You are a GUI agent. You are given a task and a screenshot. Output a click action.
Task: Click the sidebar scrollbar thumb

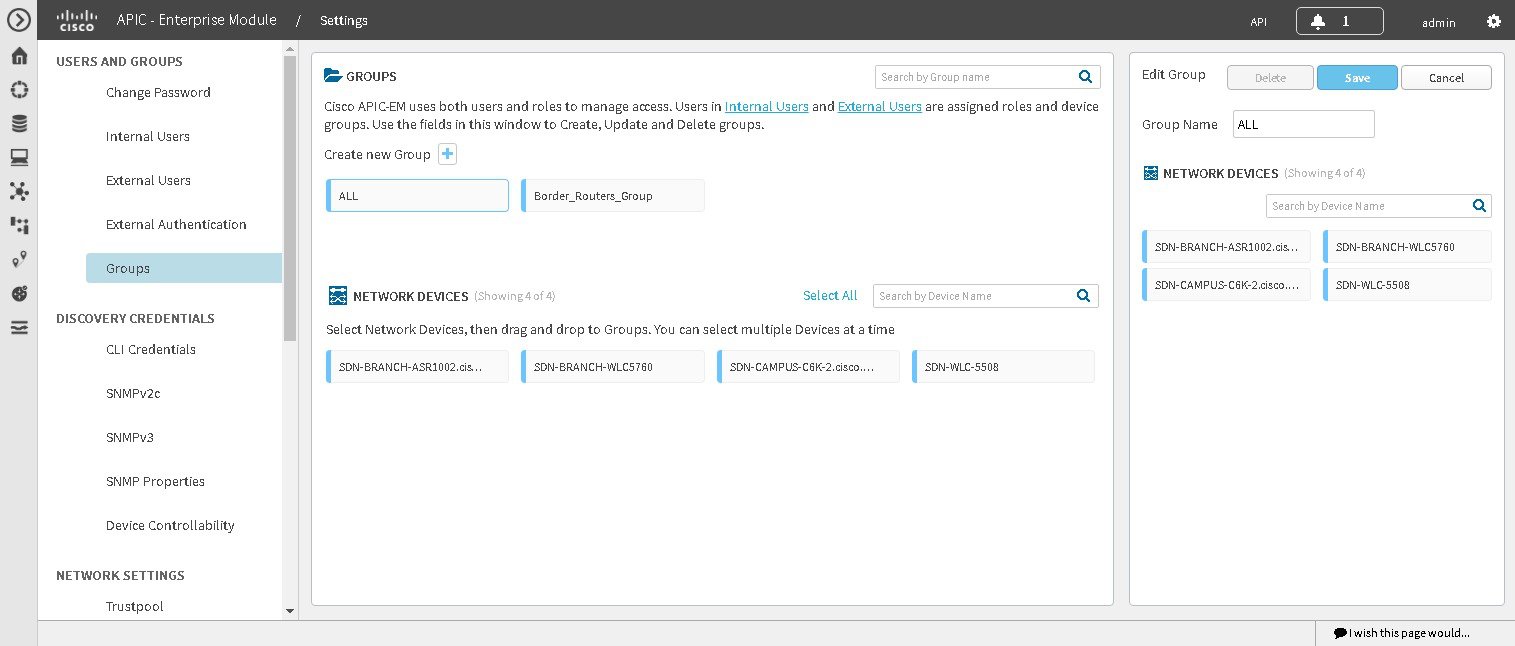point(290,199)
